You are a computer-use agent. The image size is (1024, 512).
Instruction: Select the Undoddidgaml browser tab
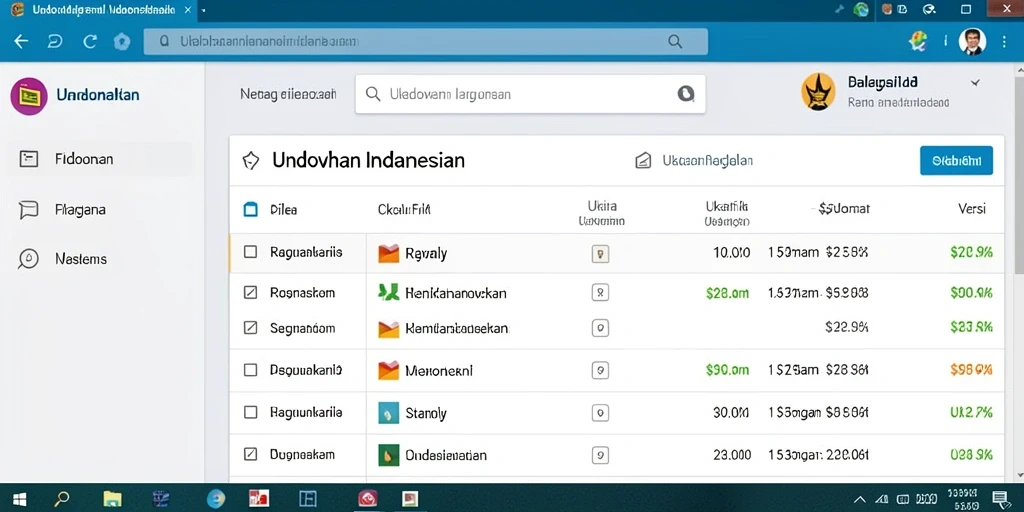pyautogui.click(x=98, y=10)
